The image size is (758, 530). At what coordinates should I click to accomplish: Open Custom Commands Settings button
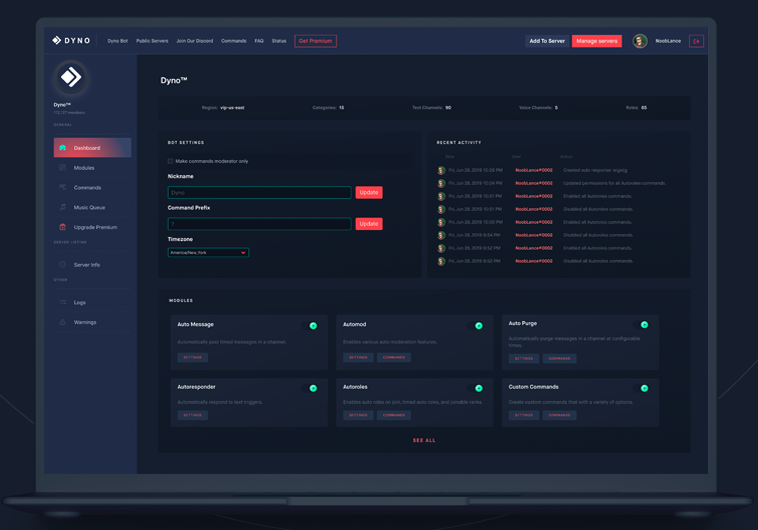pyautogui.click(x=524, y=415)
